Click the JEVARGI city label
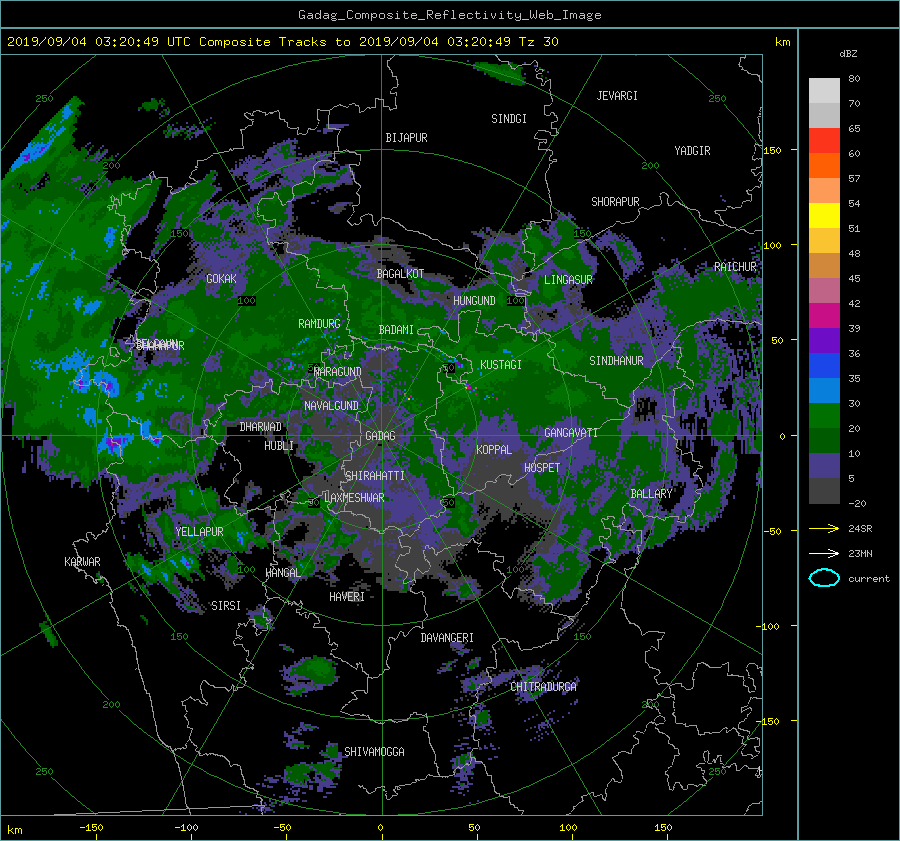The height and width of the screenshot is (841, 900). click(x=617, y=96)
